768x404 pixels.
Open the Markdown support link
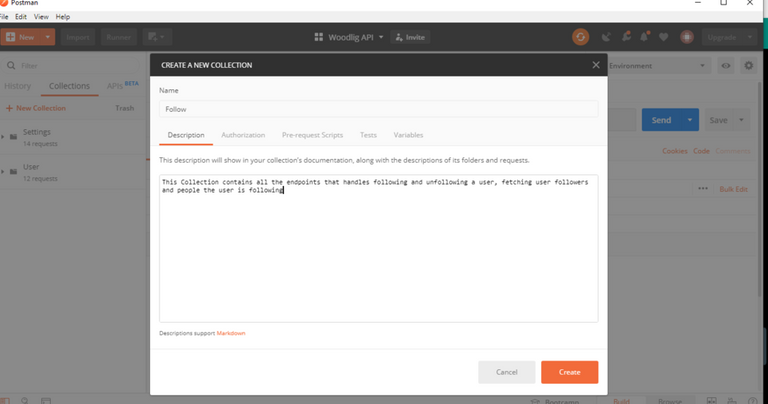(x=231, y=333)
